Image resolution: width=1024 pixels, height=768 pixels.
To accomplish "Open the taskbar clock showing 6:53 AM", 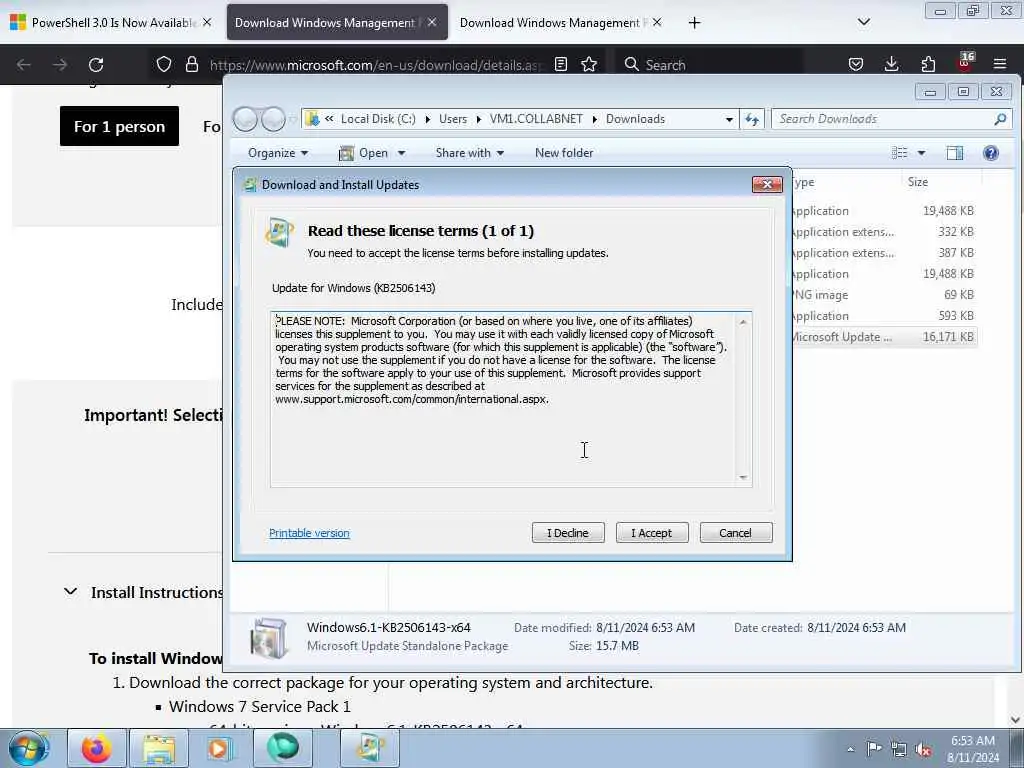I will pos(973,749).
